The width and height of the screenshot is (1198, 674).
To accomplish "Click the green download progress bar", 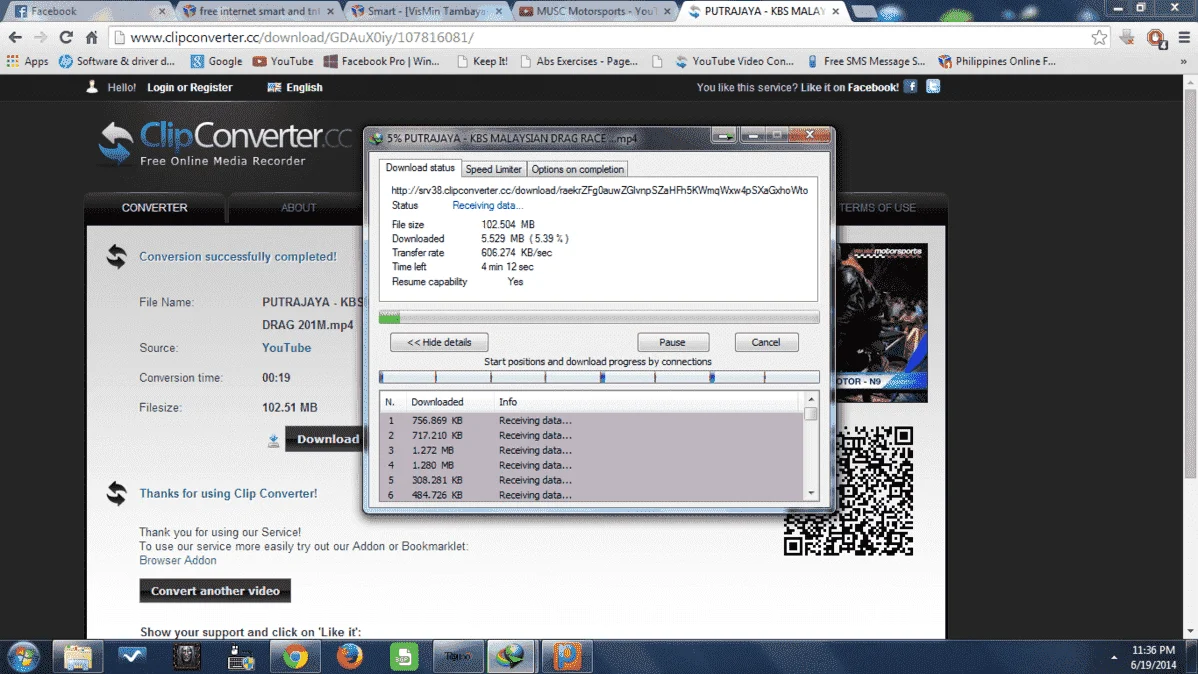I will 599,317.
